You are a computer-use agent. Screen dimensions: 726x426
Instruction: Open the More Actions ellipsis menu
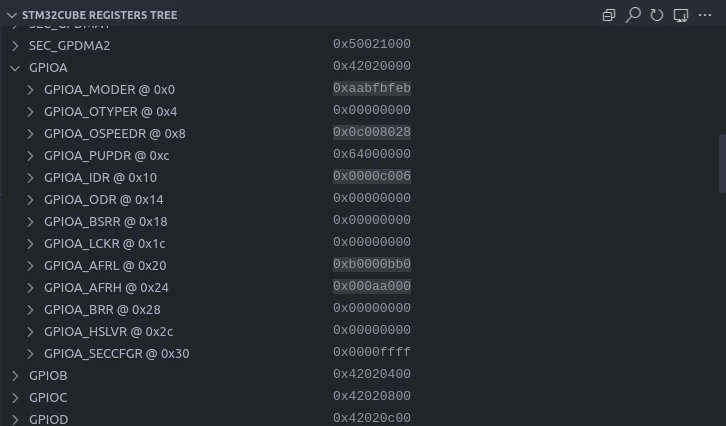click(705, 15)
